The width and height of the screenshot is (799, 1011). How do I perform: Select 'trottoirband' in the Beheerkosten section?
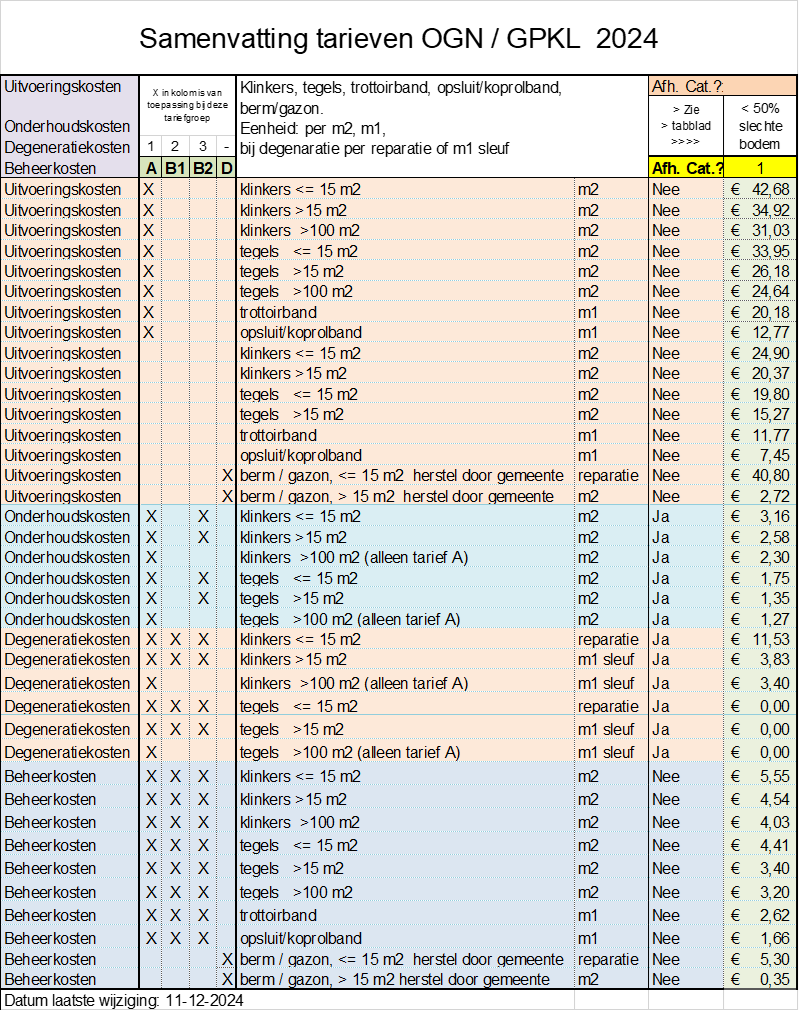[x=278, y=915]
